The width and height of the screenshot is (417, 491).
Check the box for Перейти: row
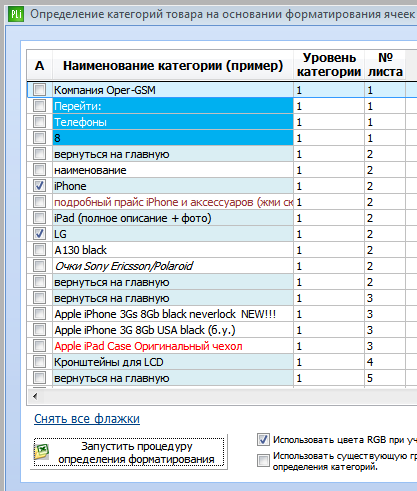[x=40, y=106]
